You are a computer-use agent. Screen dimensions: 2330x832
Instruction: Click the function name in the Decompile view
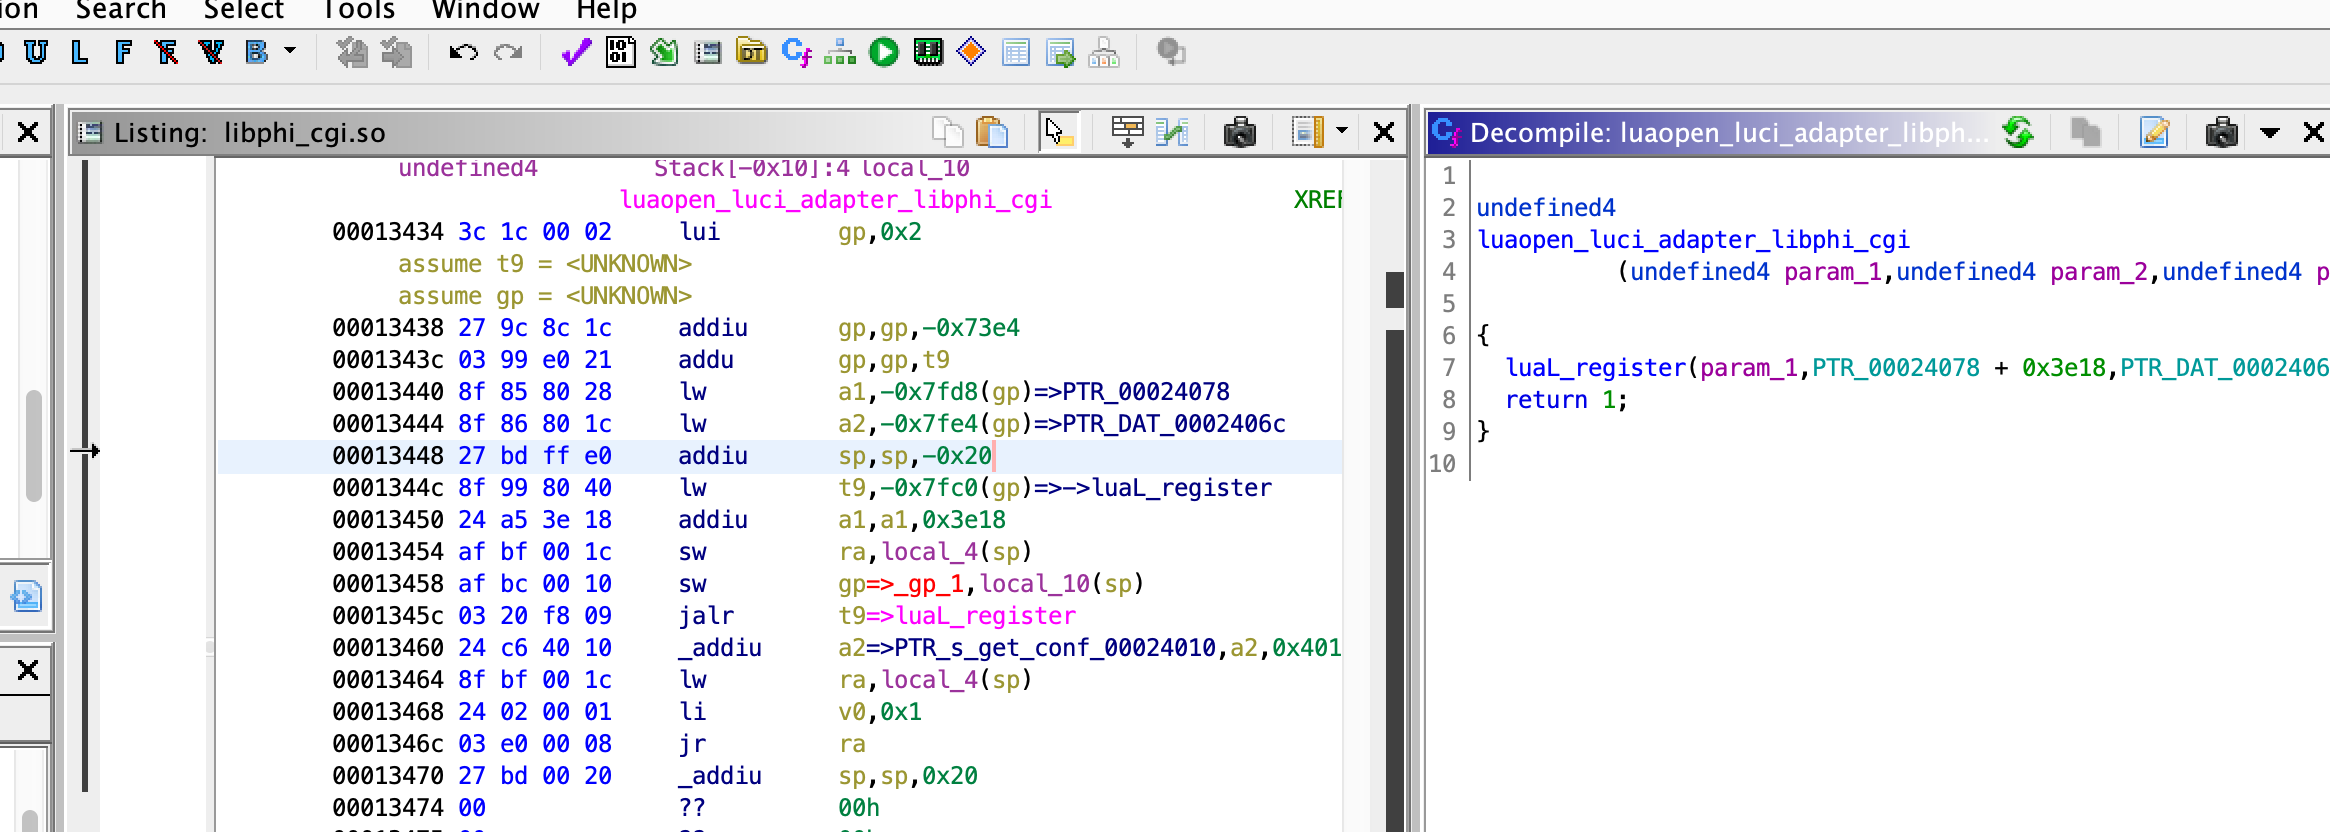1694,240
